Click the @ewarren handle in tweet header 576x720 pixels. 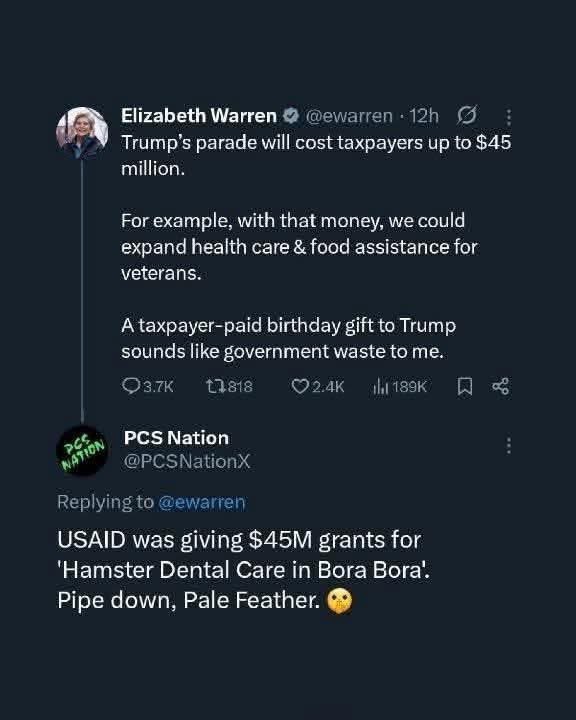click(x=349, y=116)
